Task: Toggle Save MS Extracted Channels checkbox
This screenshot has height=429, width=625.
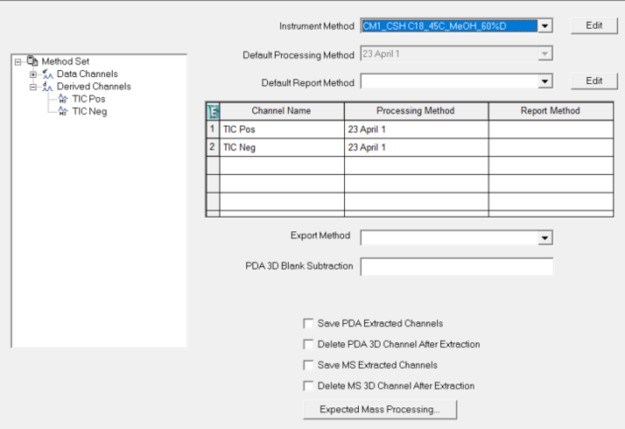Action: [307, 365]
